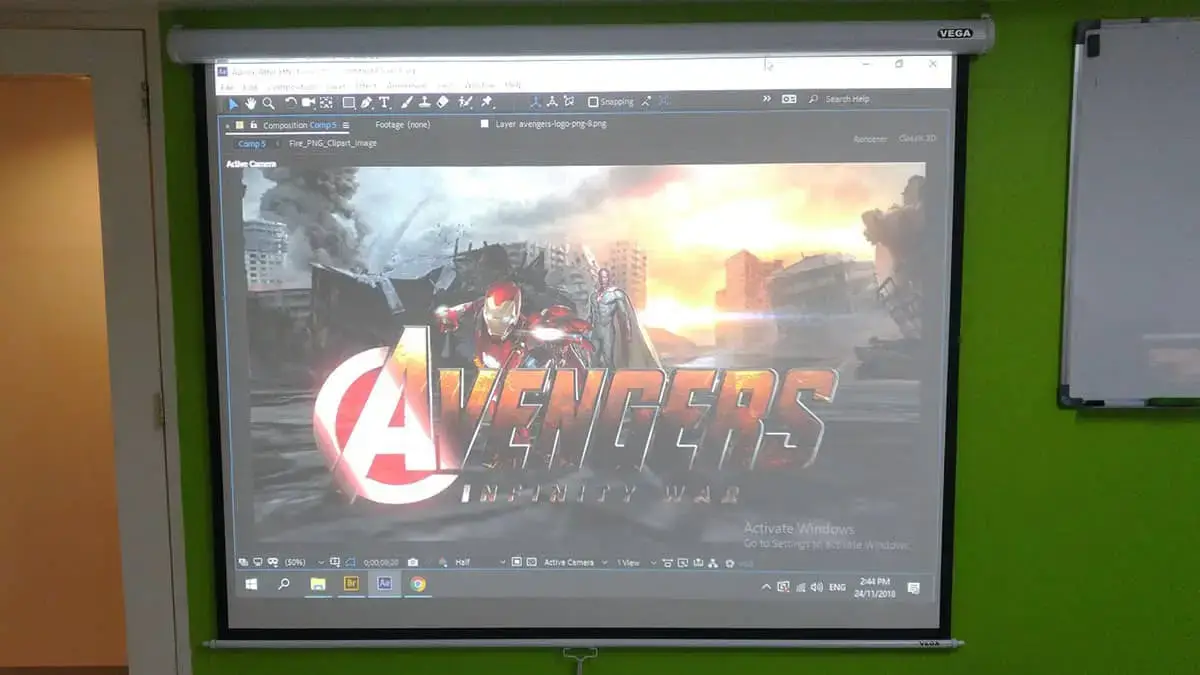Click the Classic 3D renderer label
1200x675 pixels.
click(x=917, y=139)
